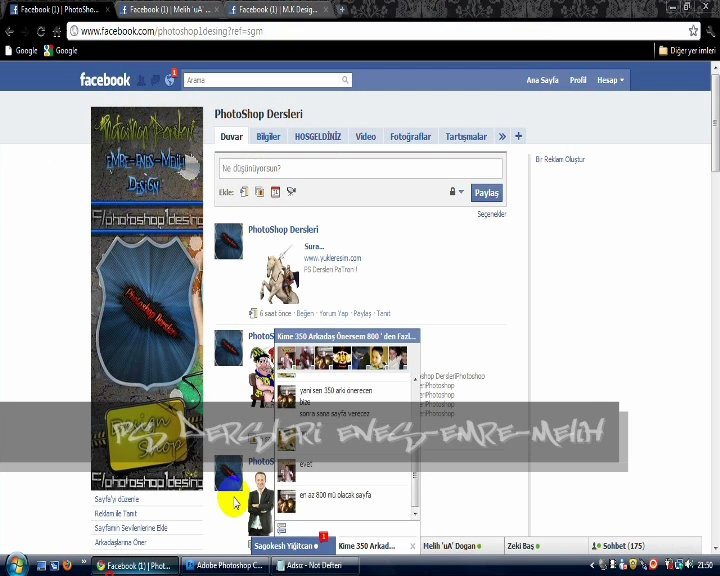Open Zeki Baş chat tab
The image size is (720, 576).
click(546, 546)
